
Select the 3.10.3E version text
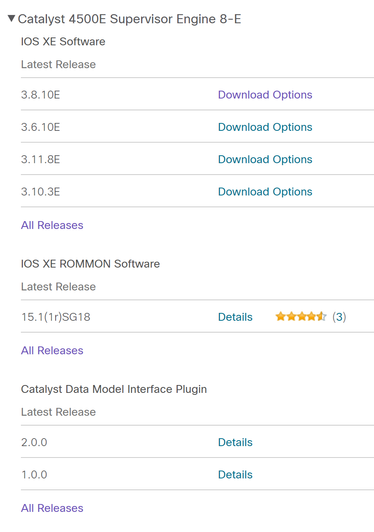point(40,191)
